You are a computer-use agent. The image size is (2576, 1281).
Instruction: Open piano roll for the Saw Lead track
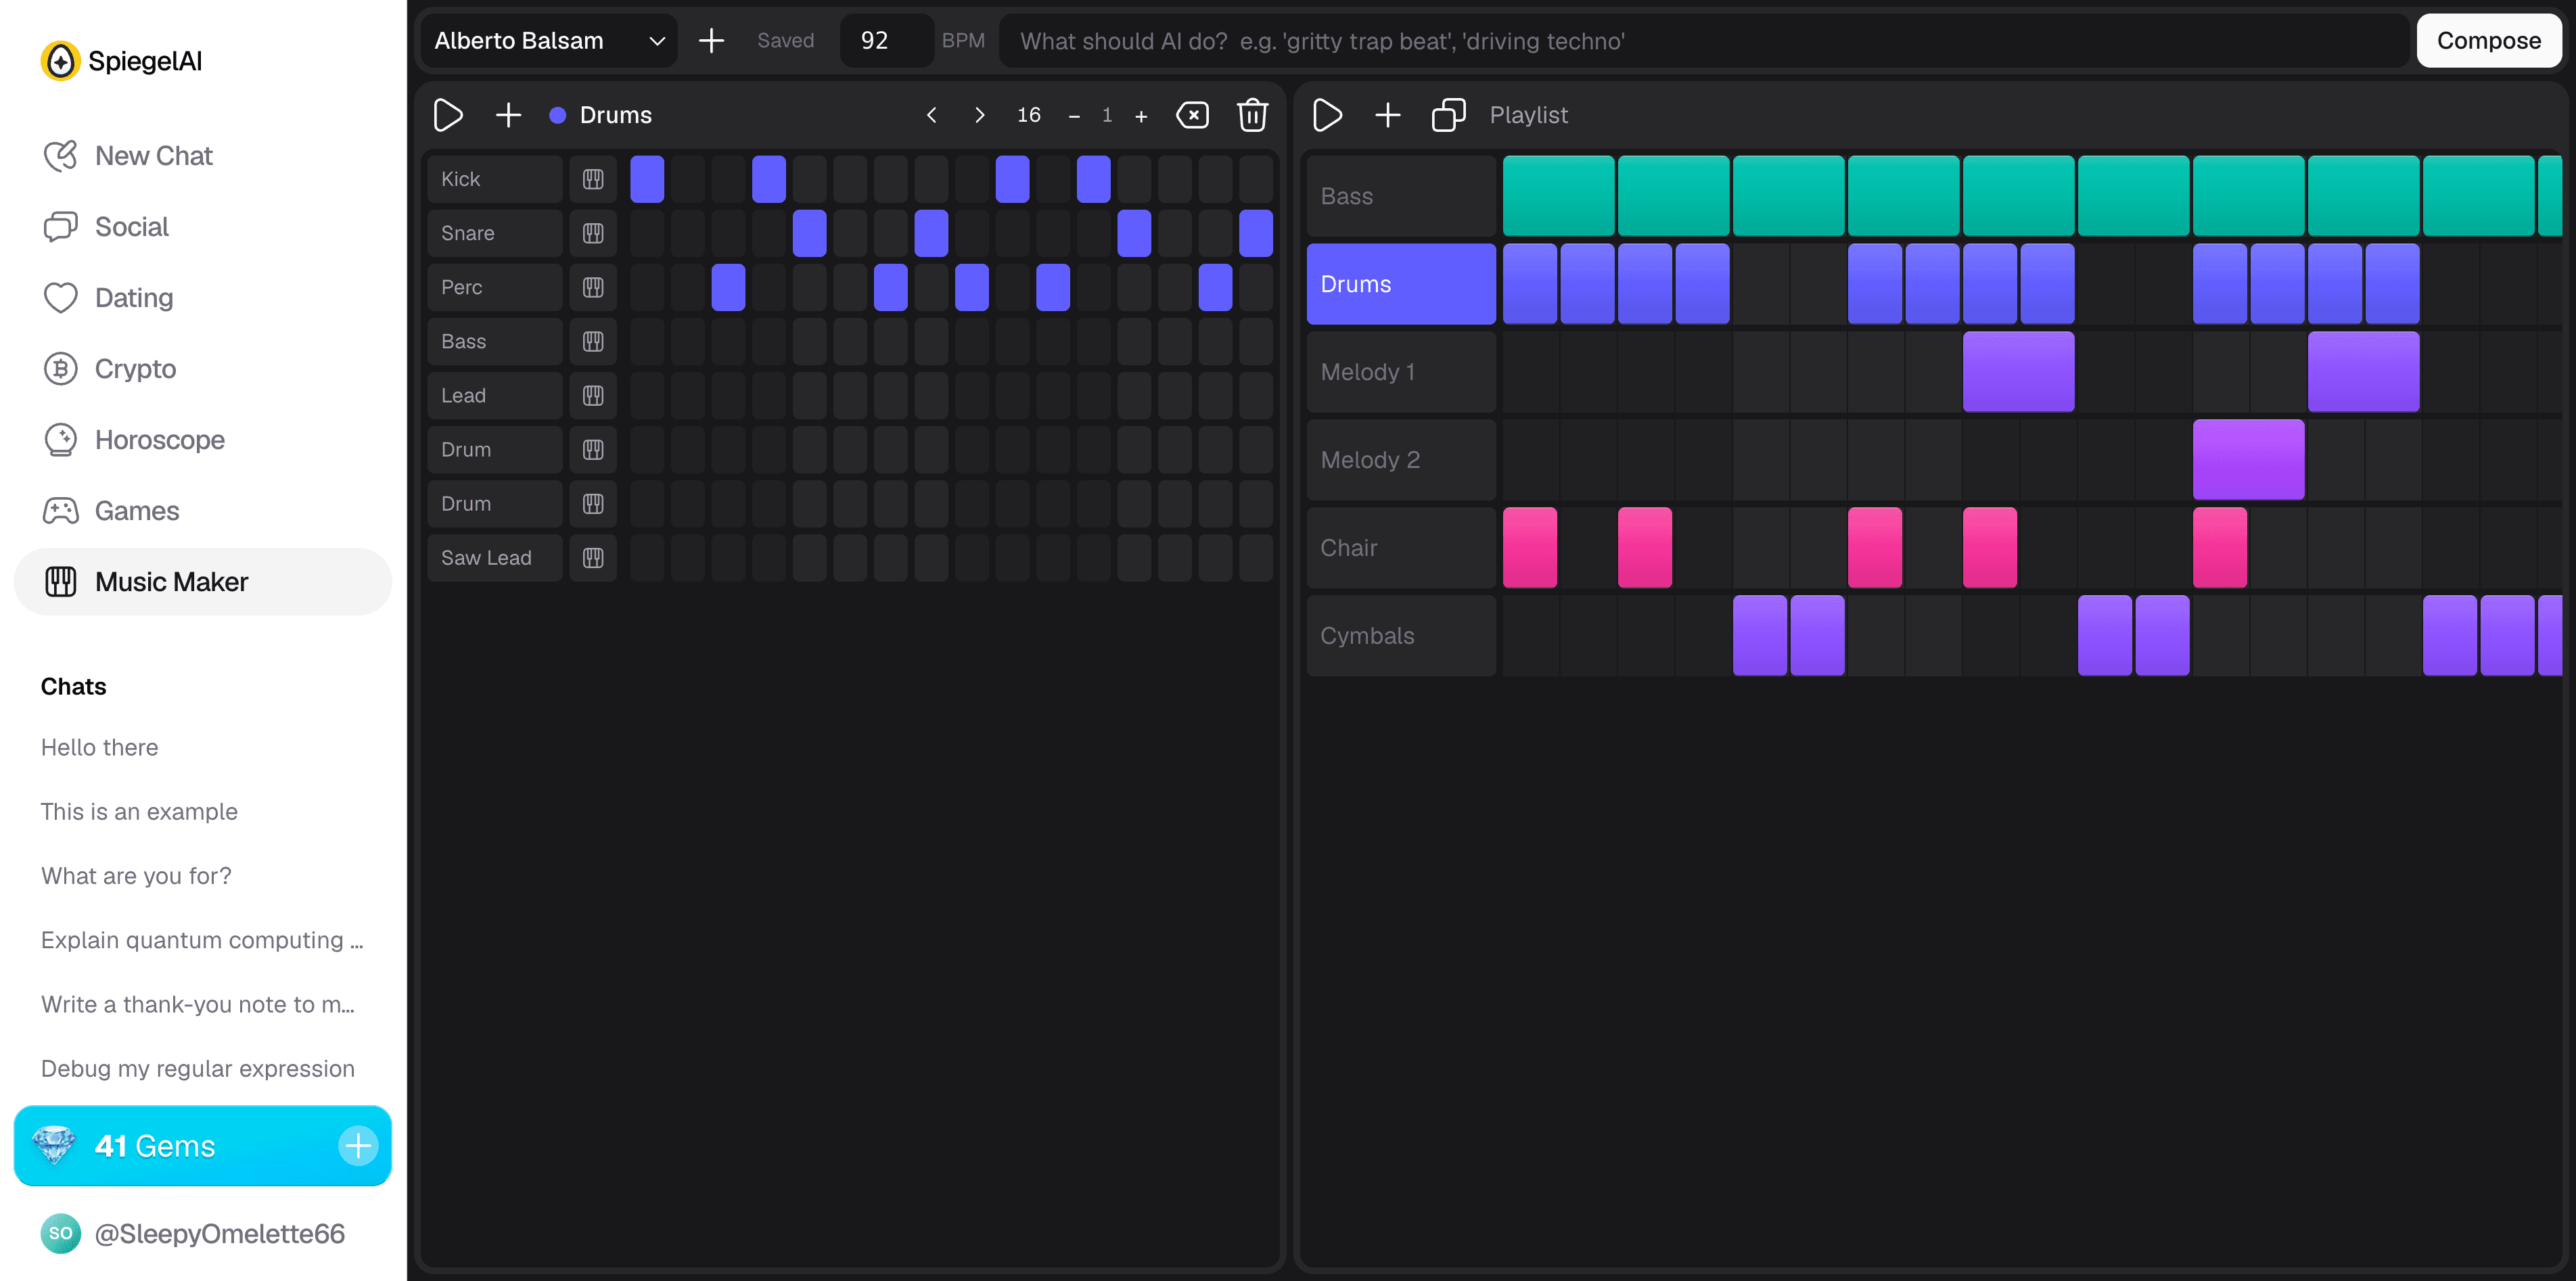[x=593, y=558]
